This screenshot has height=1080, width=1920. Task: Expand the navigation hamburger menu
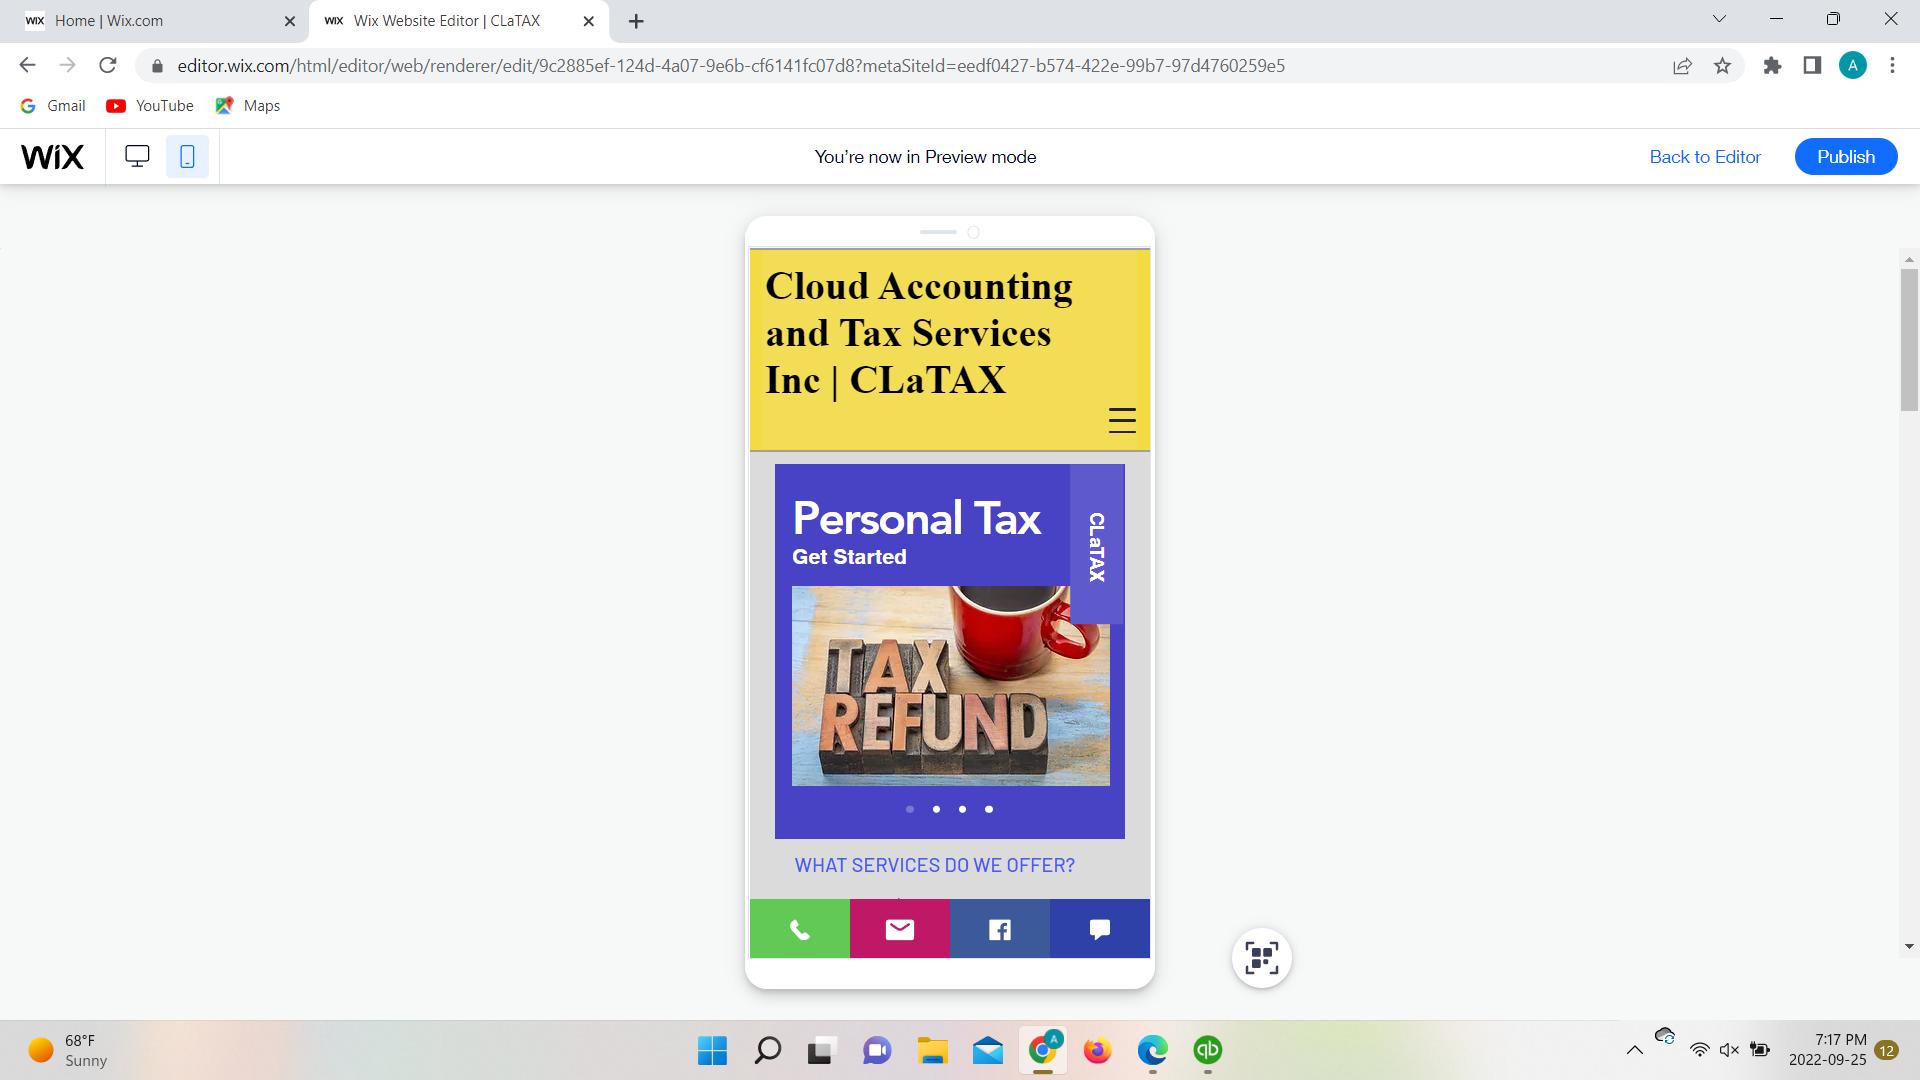[1122, 421]
